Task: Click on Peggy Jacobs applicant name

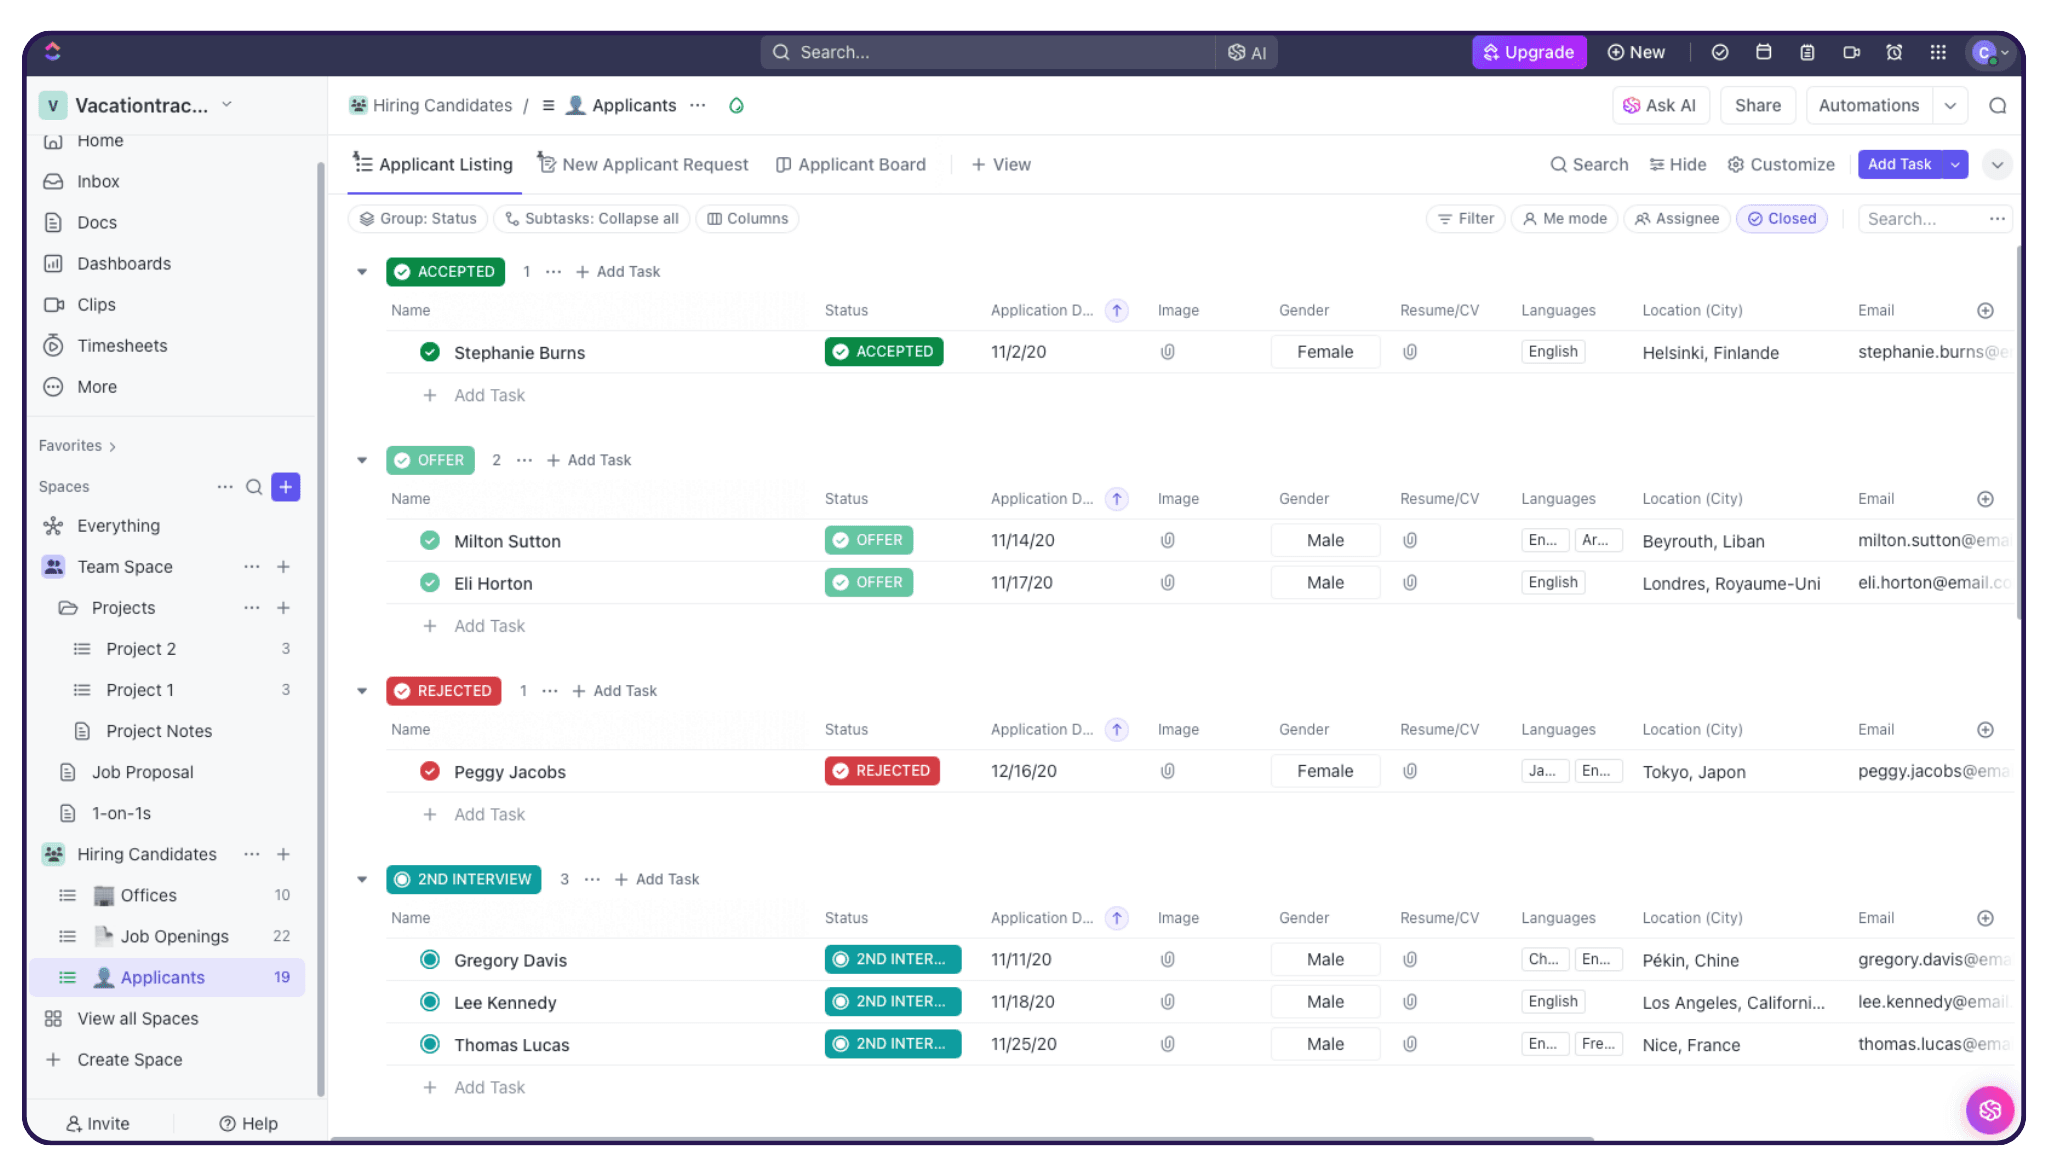Action: (509, 771)
